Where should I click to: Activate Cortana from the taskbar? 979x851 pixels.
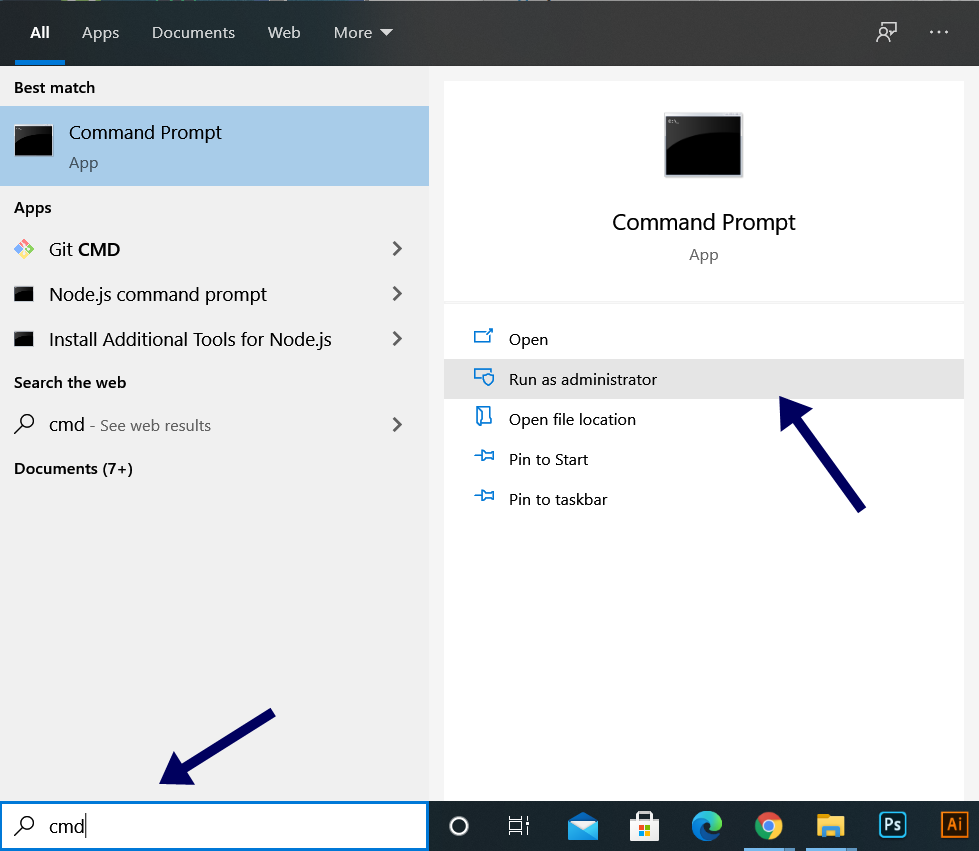click(x=458, y=826)
